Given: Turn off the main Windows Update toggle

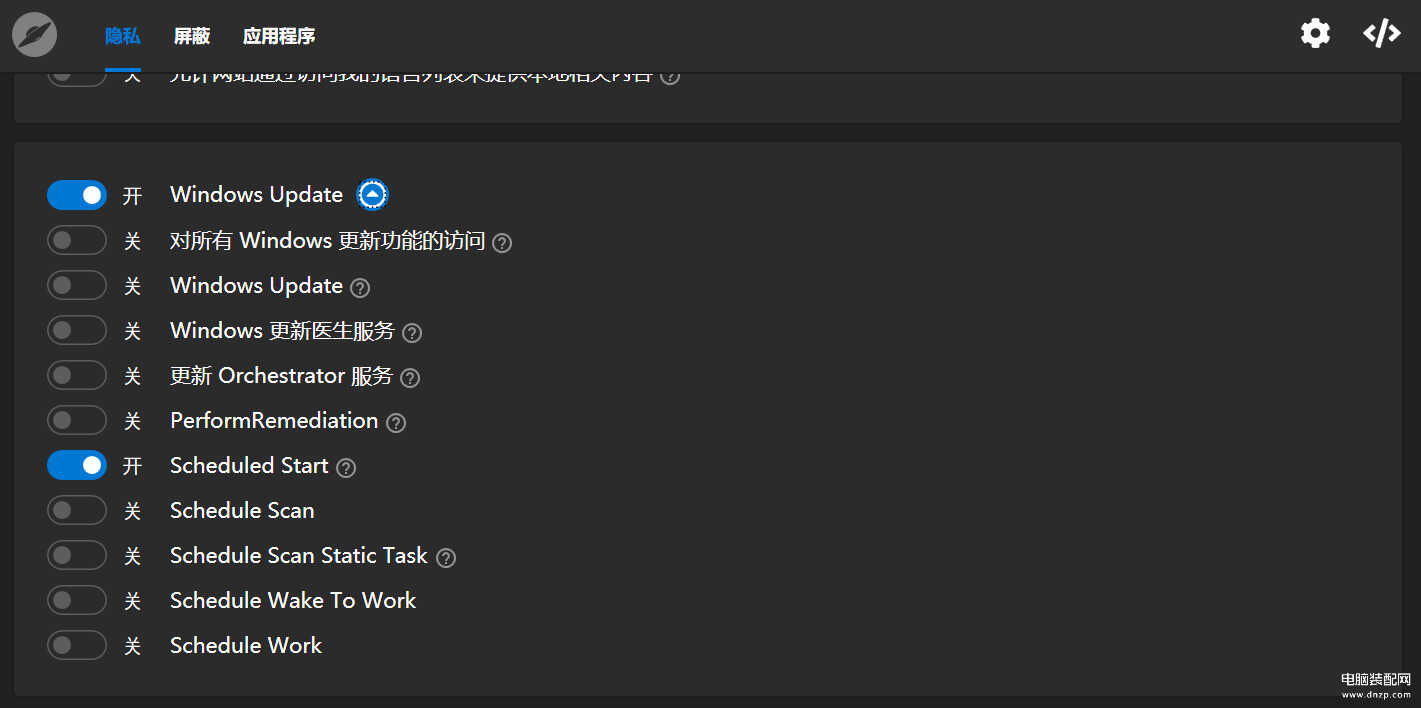Looking at the screenshot, I should pos(77,195).
